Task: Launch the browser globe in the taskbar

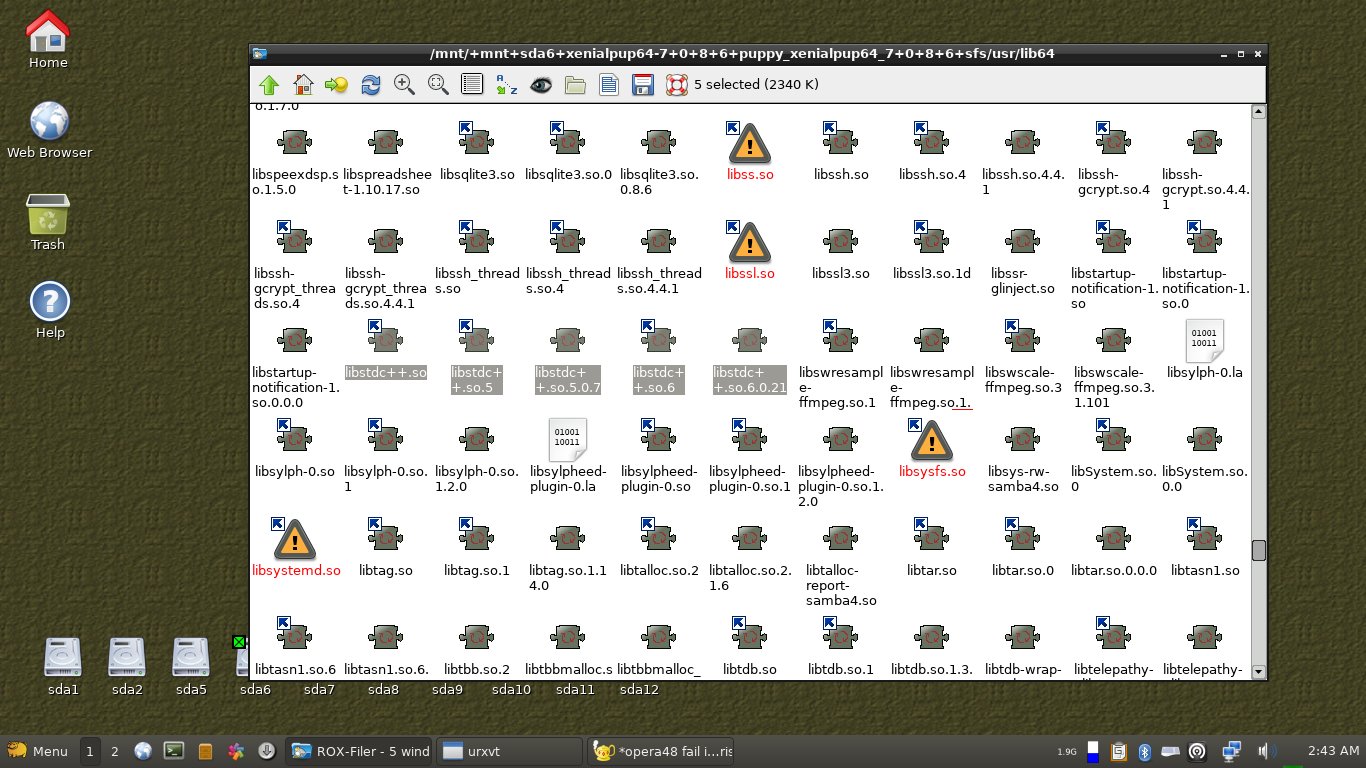Action: (x=142, y=751)
